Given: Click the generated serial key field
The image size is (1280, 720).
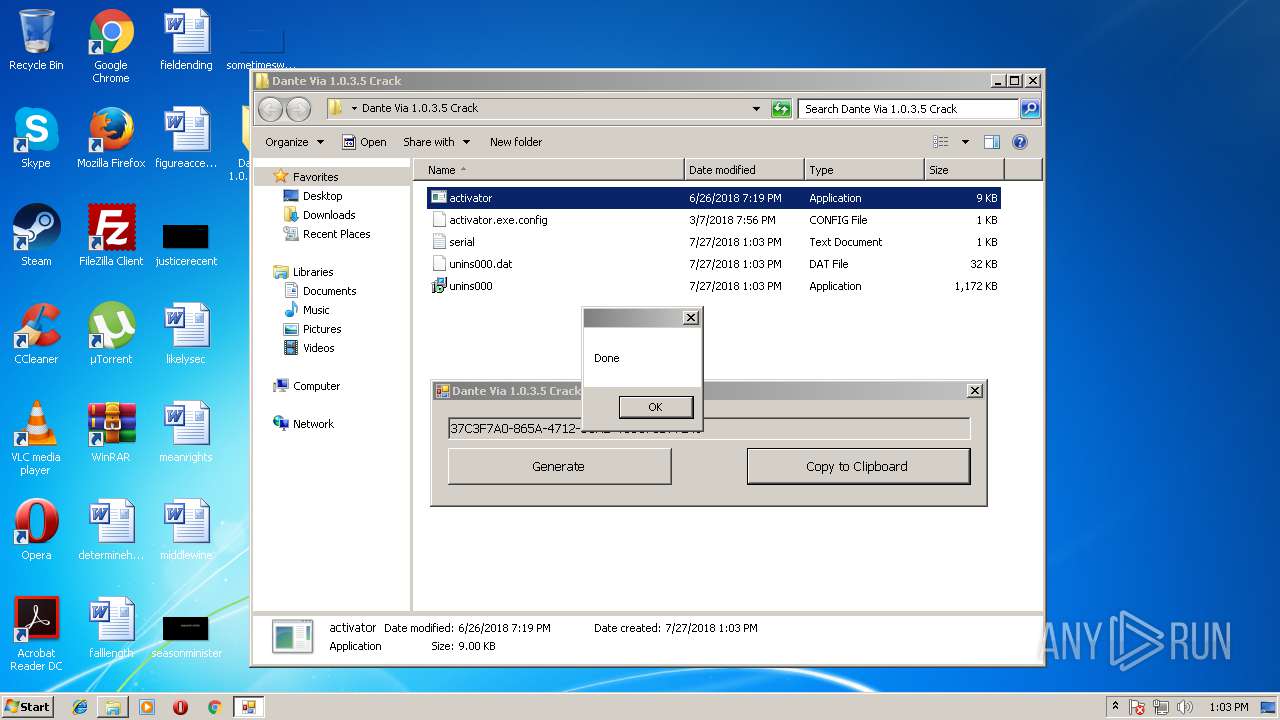Looking at the screenshot, I should coord(709,428).
